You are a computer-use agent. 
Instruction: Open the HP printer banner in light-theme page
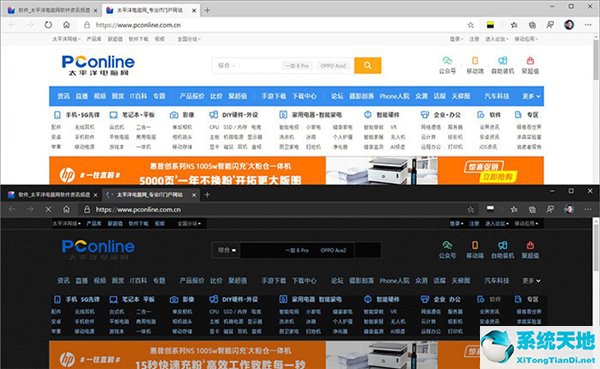tap(296, 170)
